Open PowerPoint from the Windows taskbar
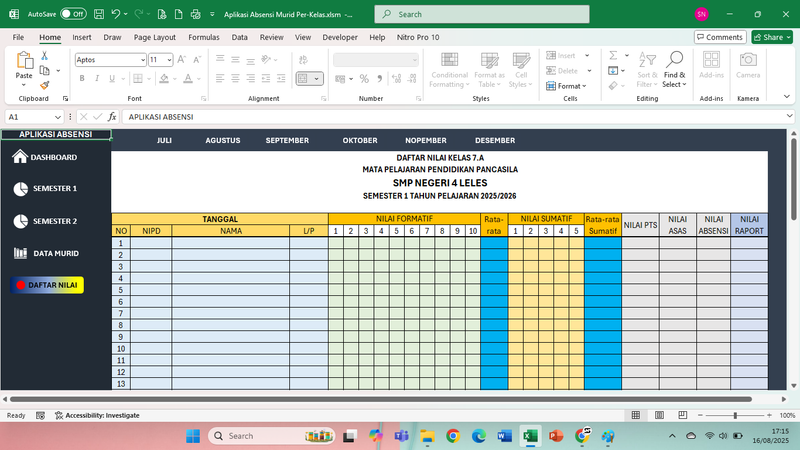Screen dimensions: 800x450 (x=556, y=436)
